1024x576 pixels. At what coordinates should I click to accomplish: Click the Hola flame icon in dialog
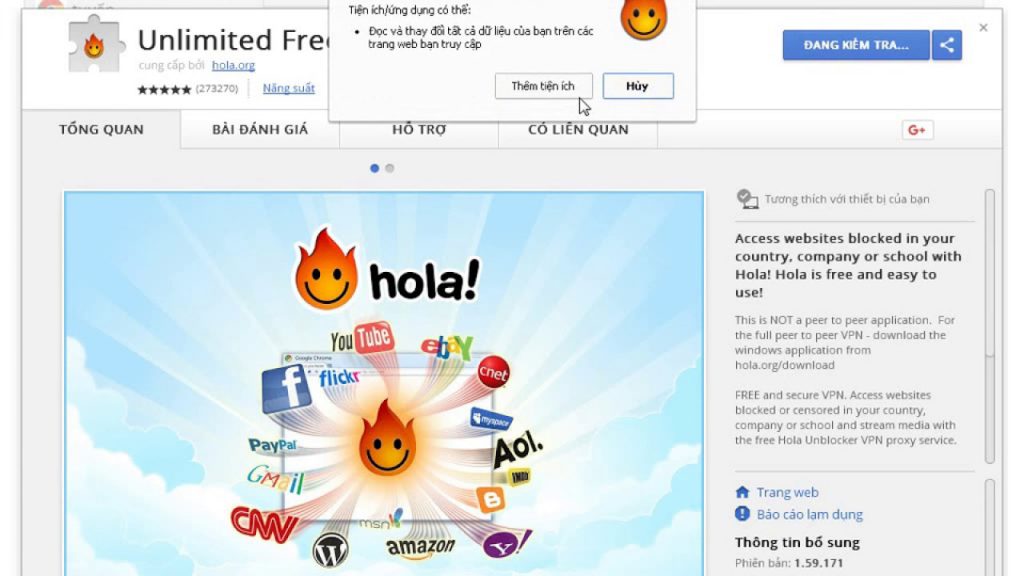644,20
